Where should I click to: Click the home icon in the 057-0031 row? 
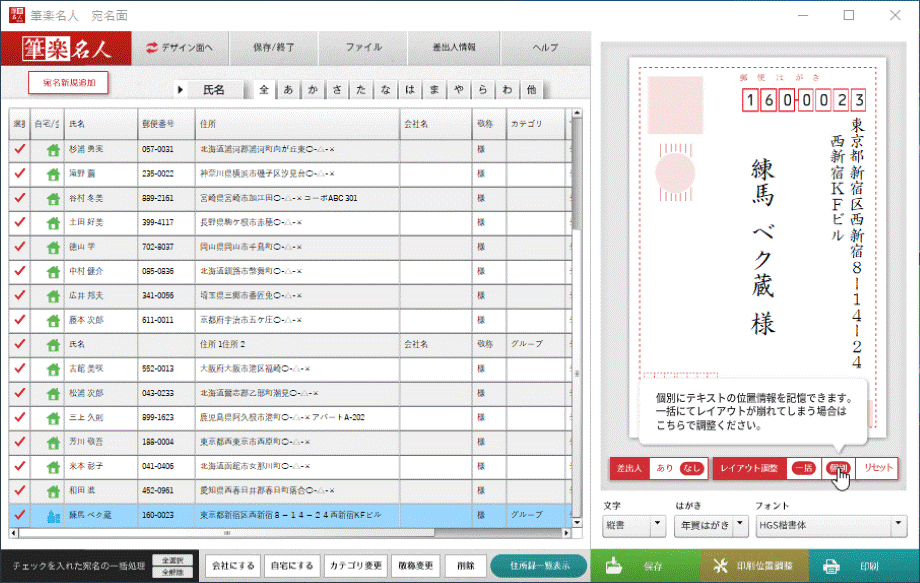click(53, 150)
